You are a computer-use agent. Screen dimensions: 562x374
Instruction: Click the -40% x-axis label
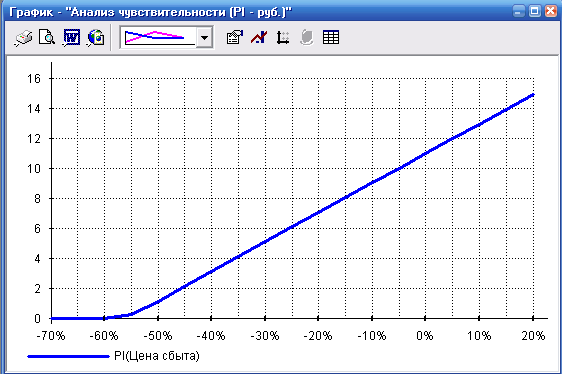211,336
